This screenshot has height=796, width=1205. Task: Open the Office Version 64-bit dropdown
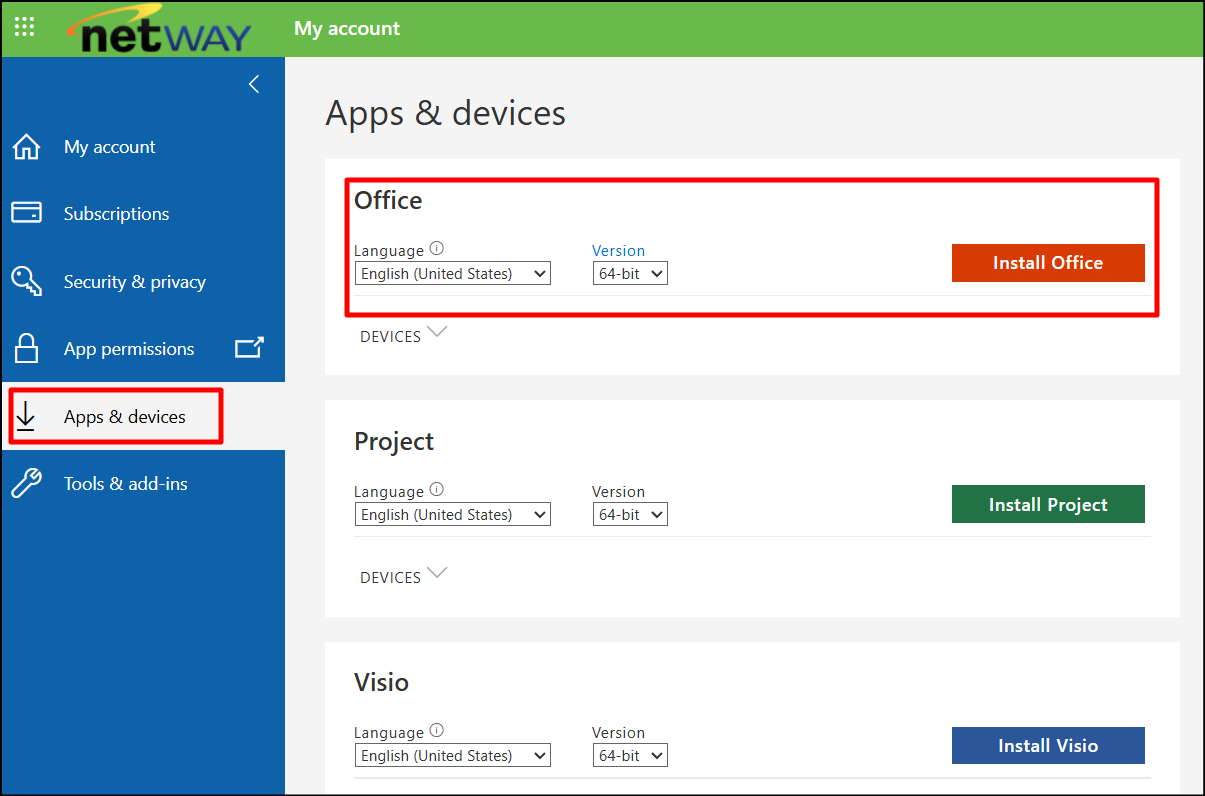630,273
